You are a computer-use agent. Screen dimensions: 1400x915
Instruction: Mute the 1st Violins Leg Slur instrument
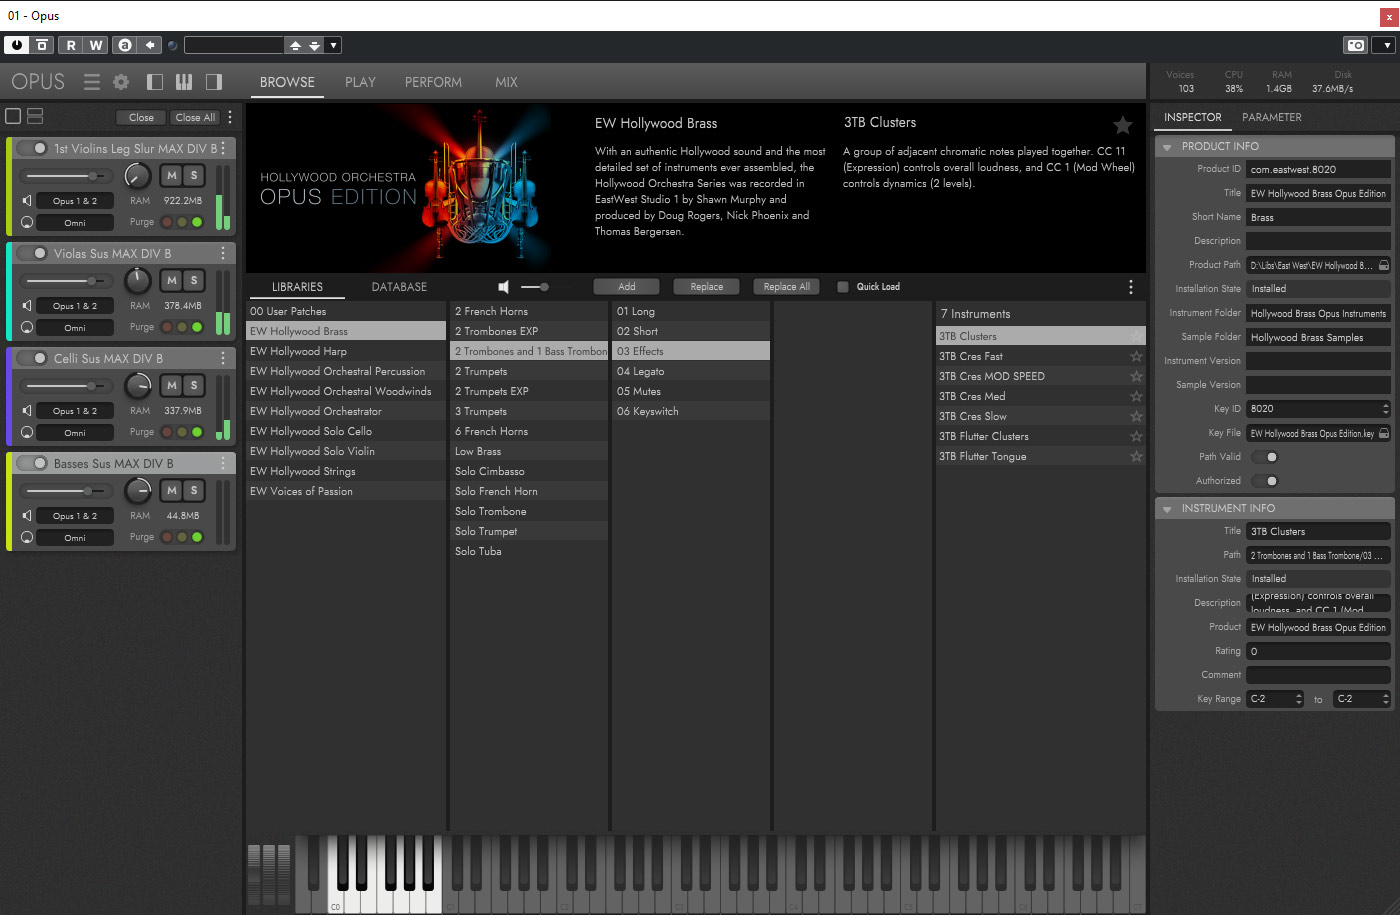[172, 175]
